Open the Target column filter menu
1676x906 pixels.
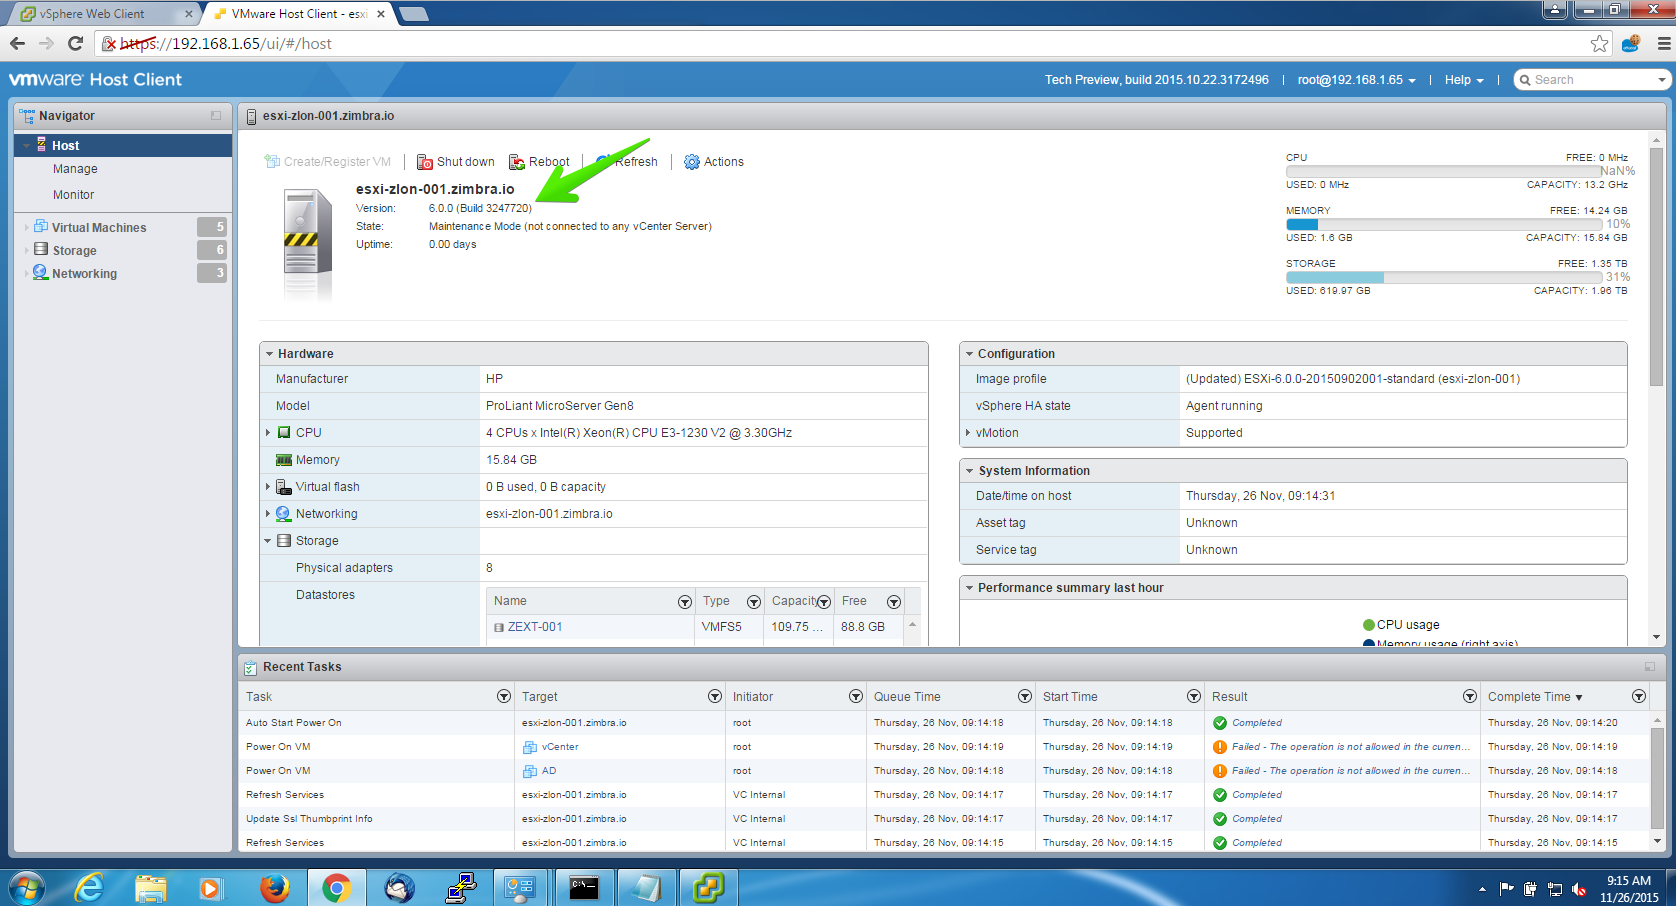(715, 697)
